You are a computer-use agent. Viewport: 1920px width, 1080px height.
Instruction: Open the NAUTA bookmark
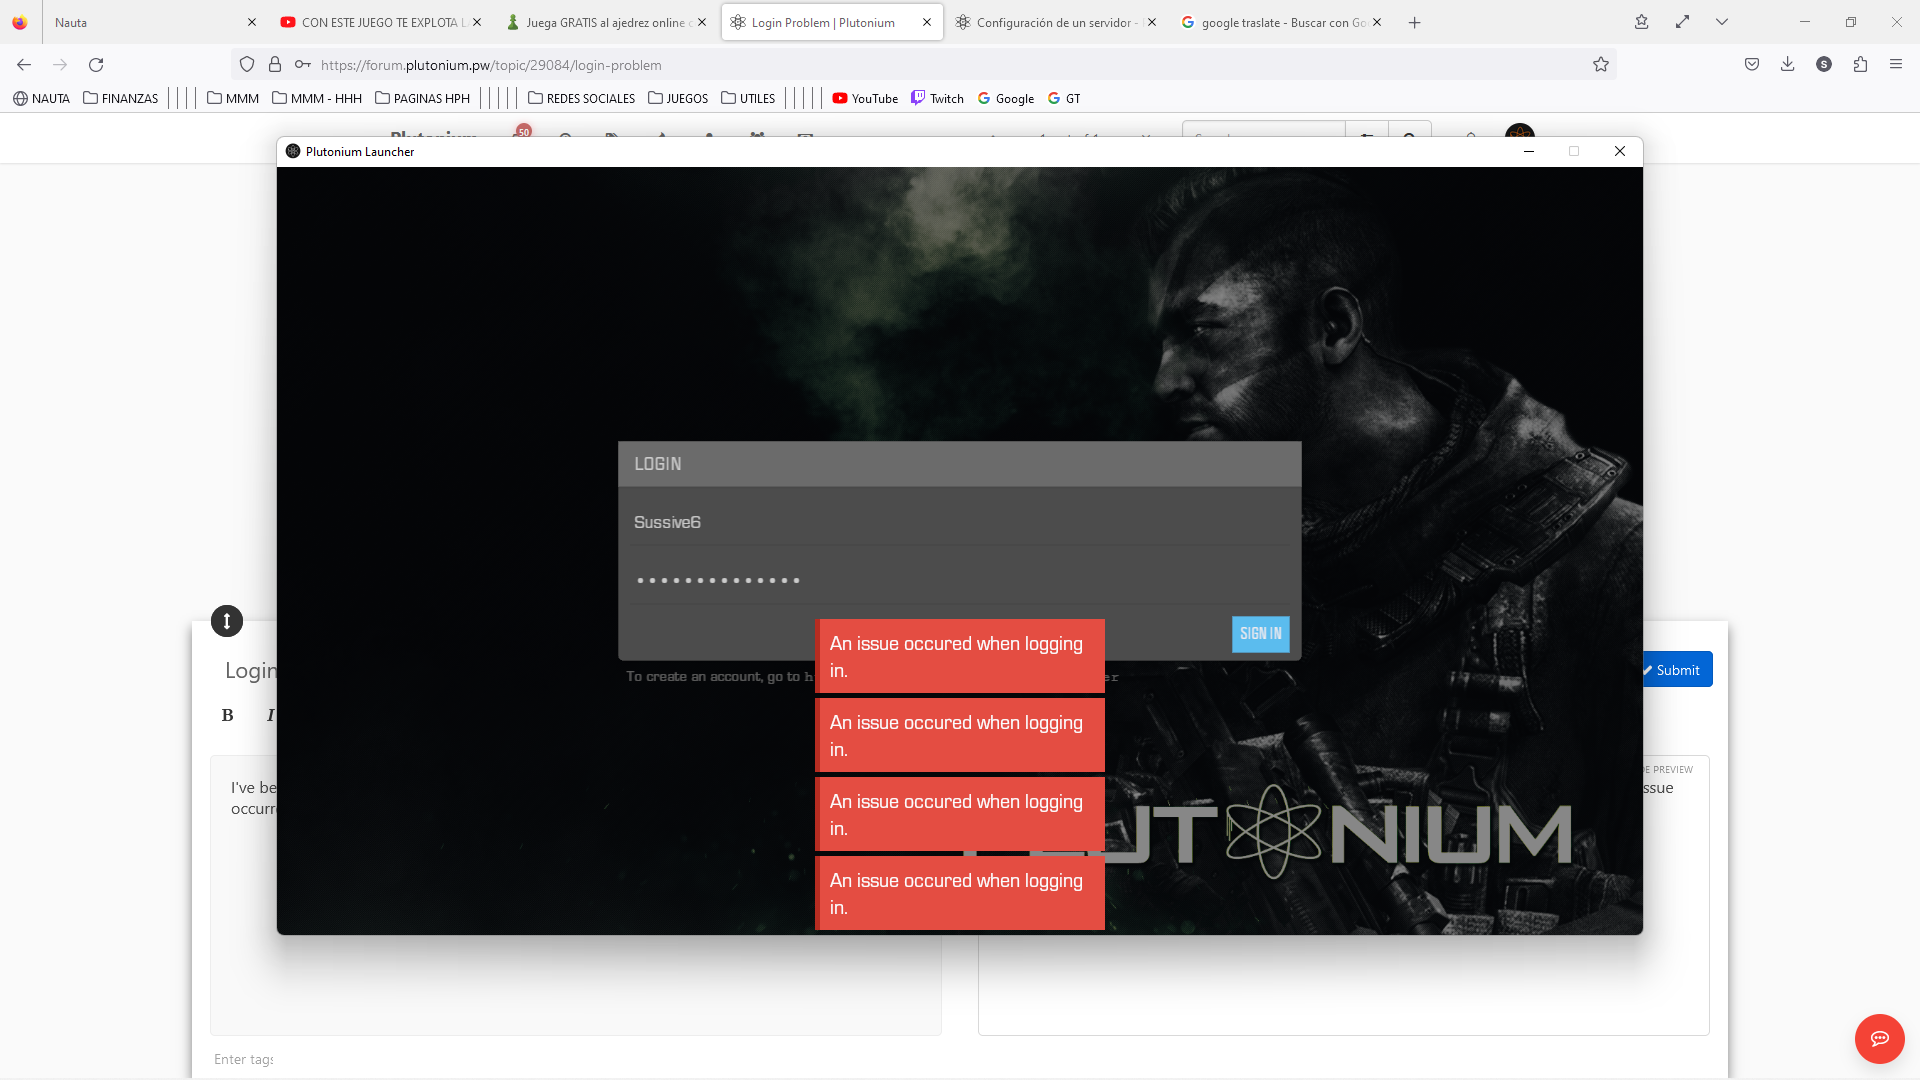42,98
